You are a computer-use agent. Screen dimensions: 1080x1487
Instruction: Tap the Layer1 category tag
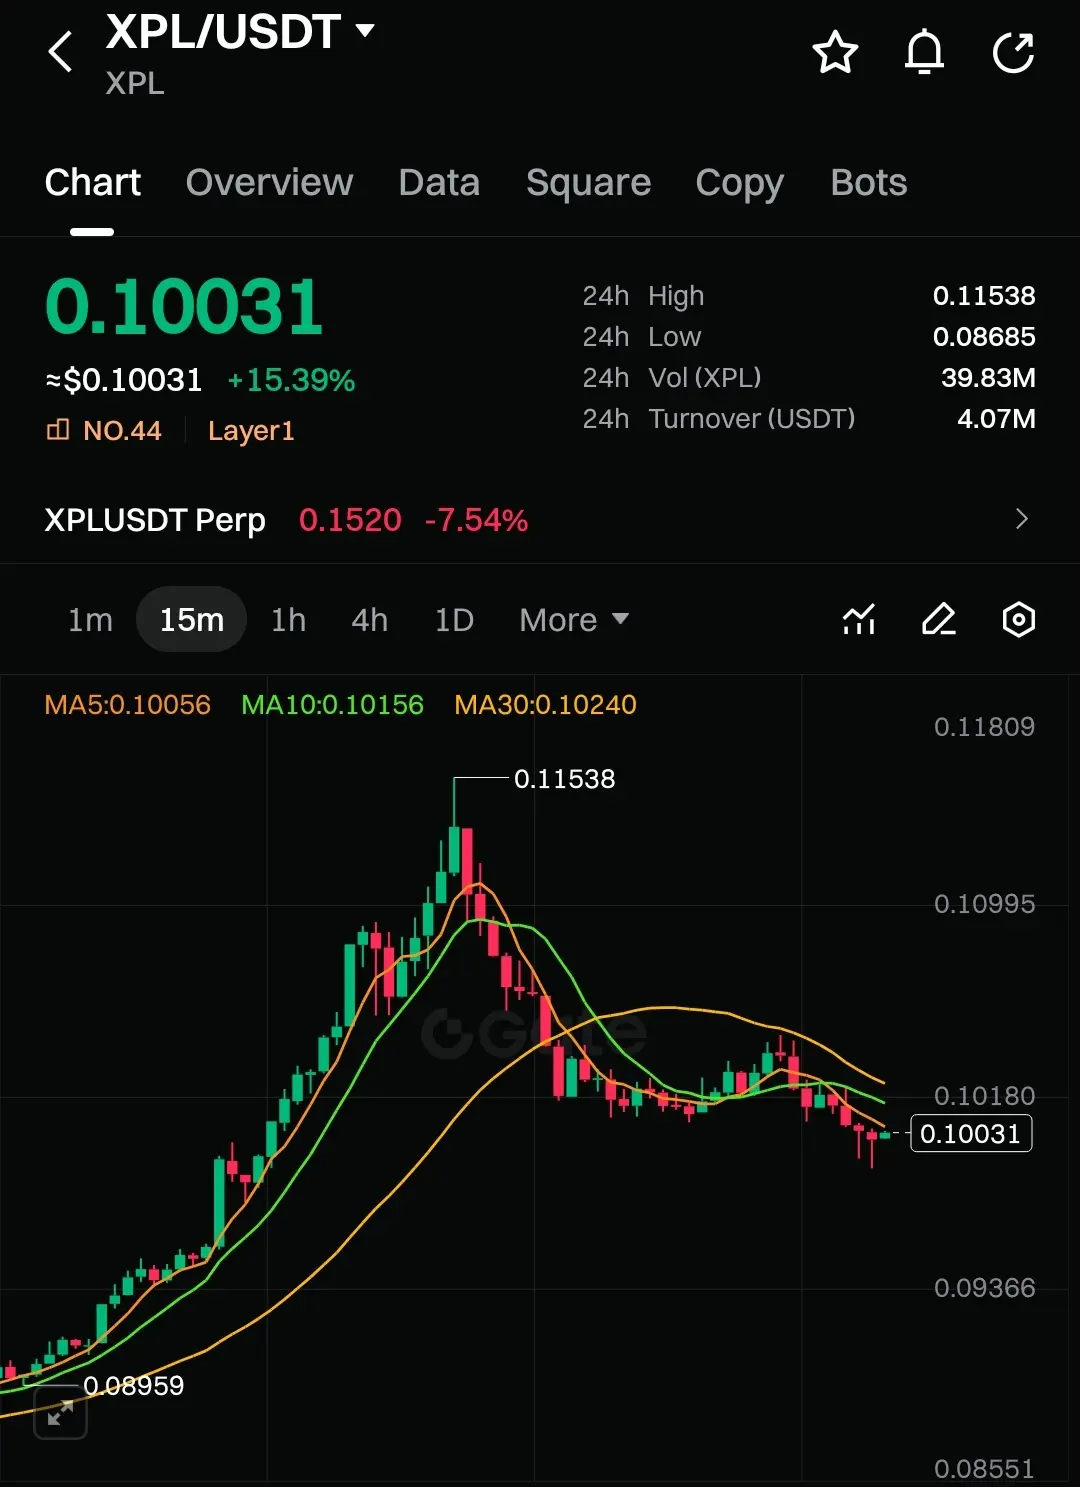tap(251, 431)
